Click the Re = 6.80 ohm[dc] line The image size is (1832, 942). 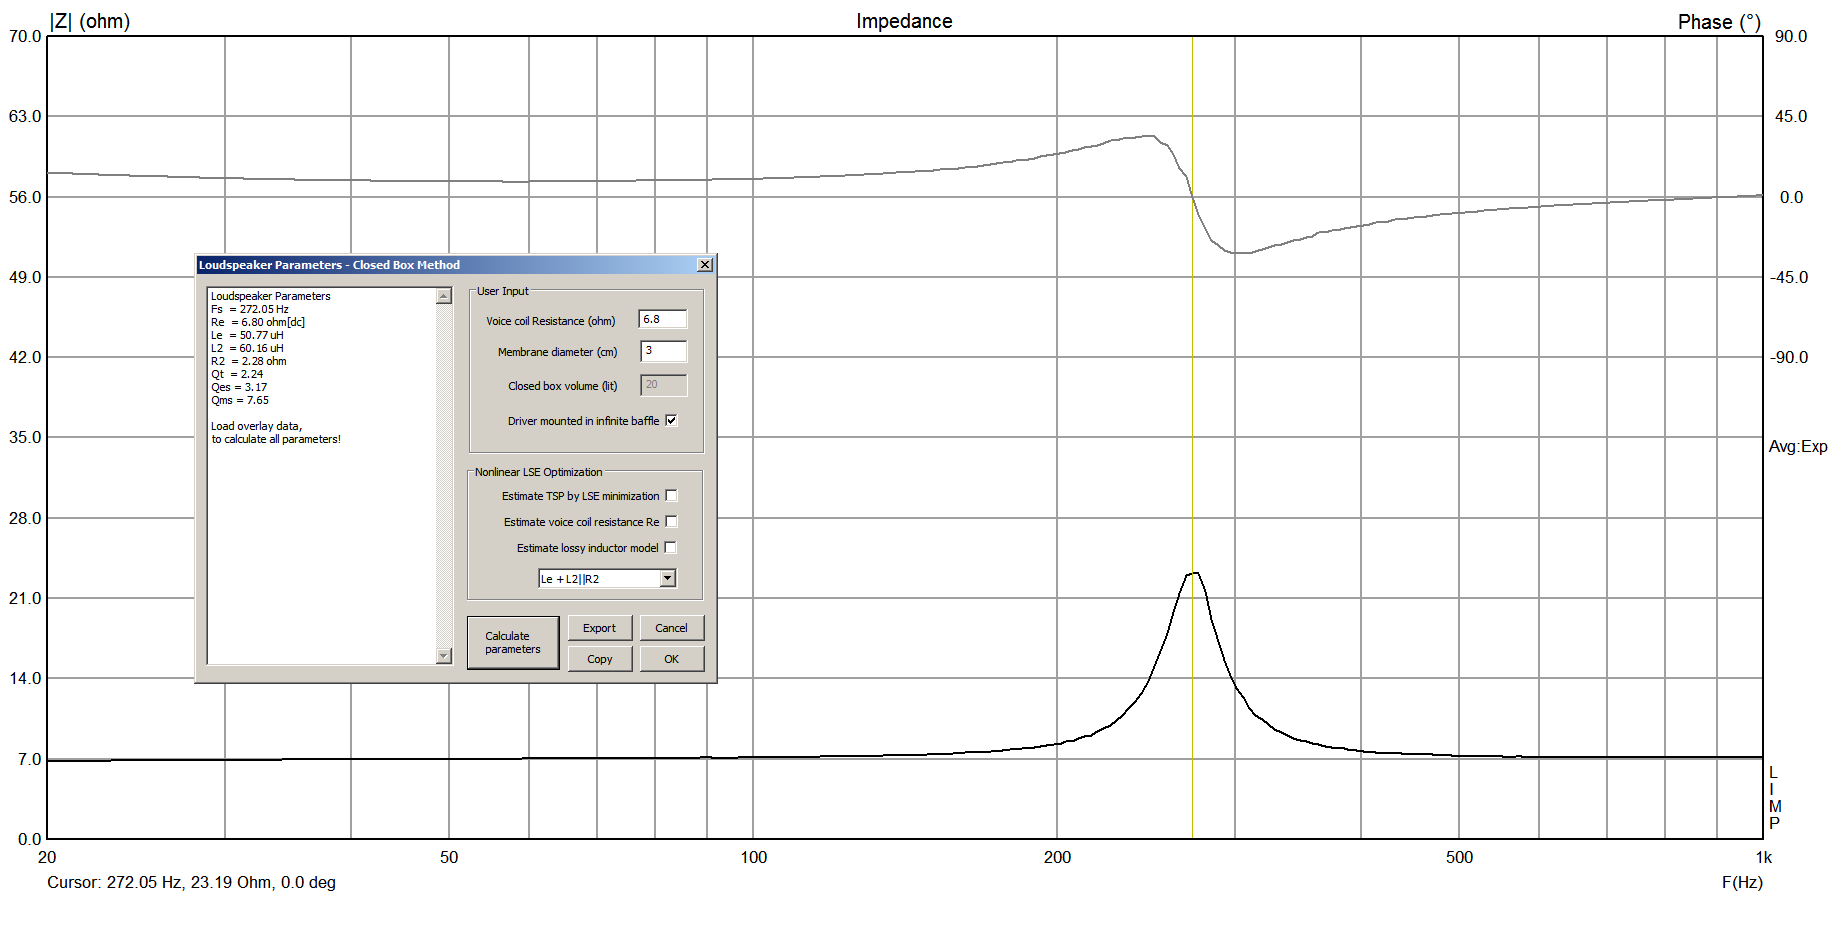[x=258, y=322]
